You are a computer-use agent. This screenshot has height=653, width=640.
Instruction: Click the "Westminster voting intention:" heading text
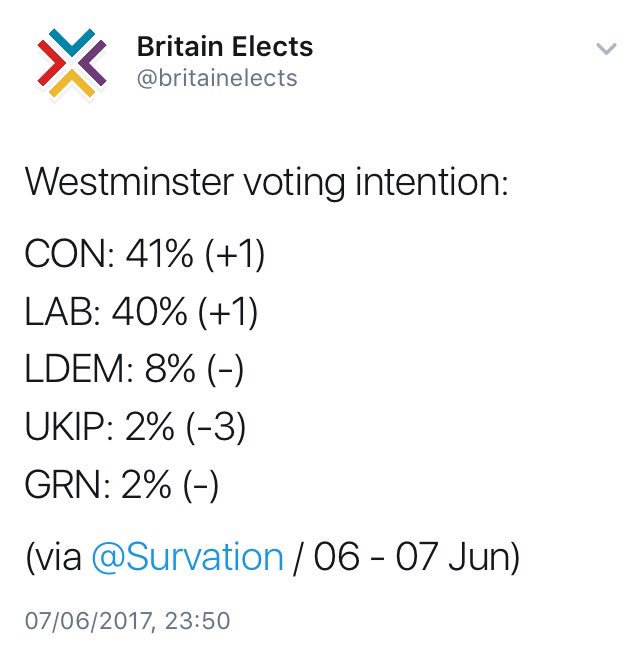click(266, 183)
